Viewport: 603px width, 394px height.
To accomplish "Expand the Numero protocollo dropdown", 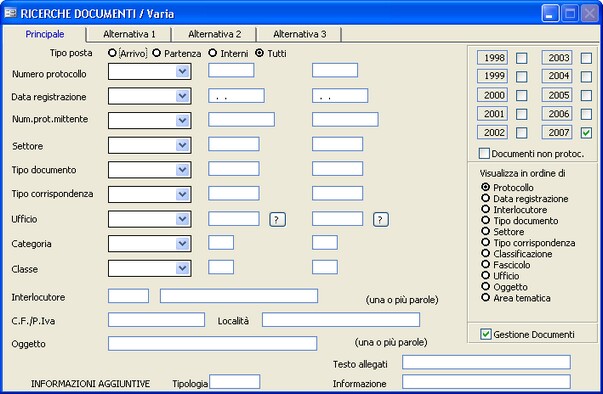I will [183, 71].
